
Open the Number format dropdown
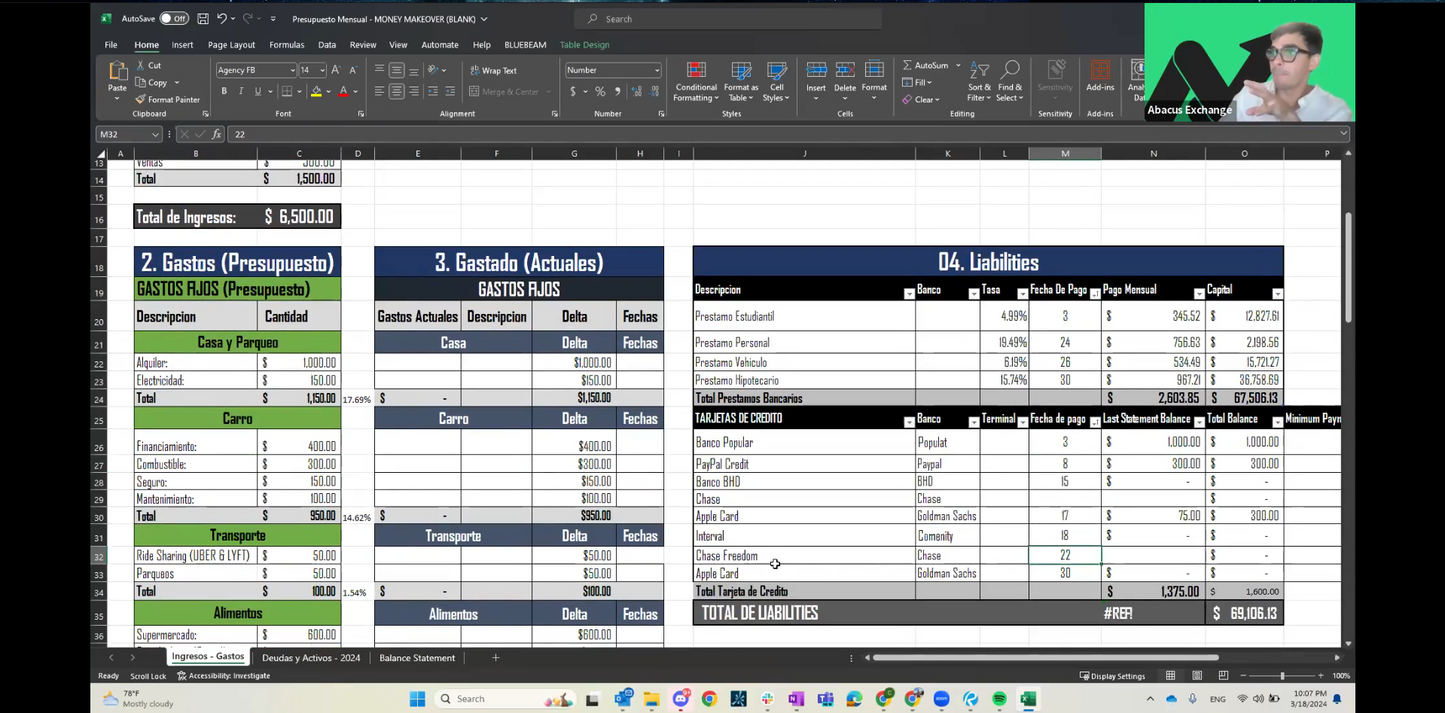pyautogui.click(x=656, y=70)
